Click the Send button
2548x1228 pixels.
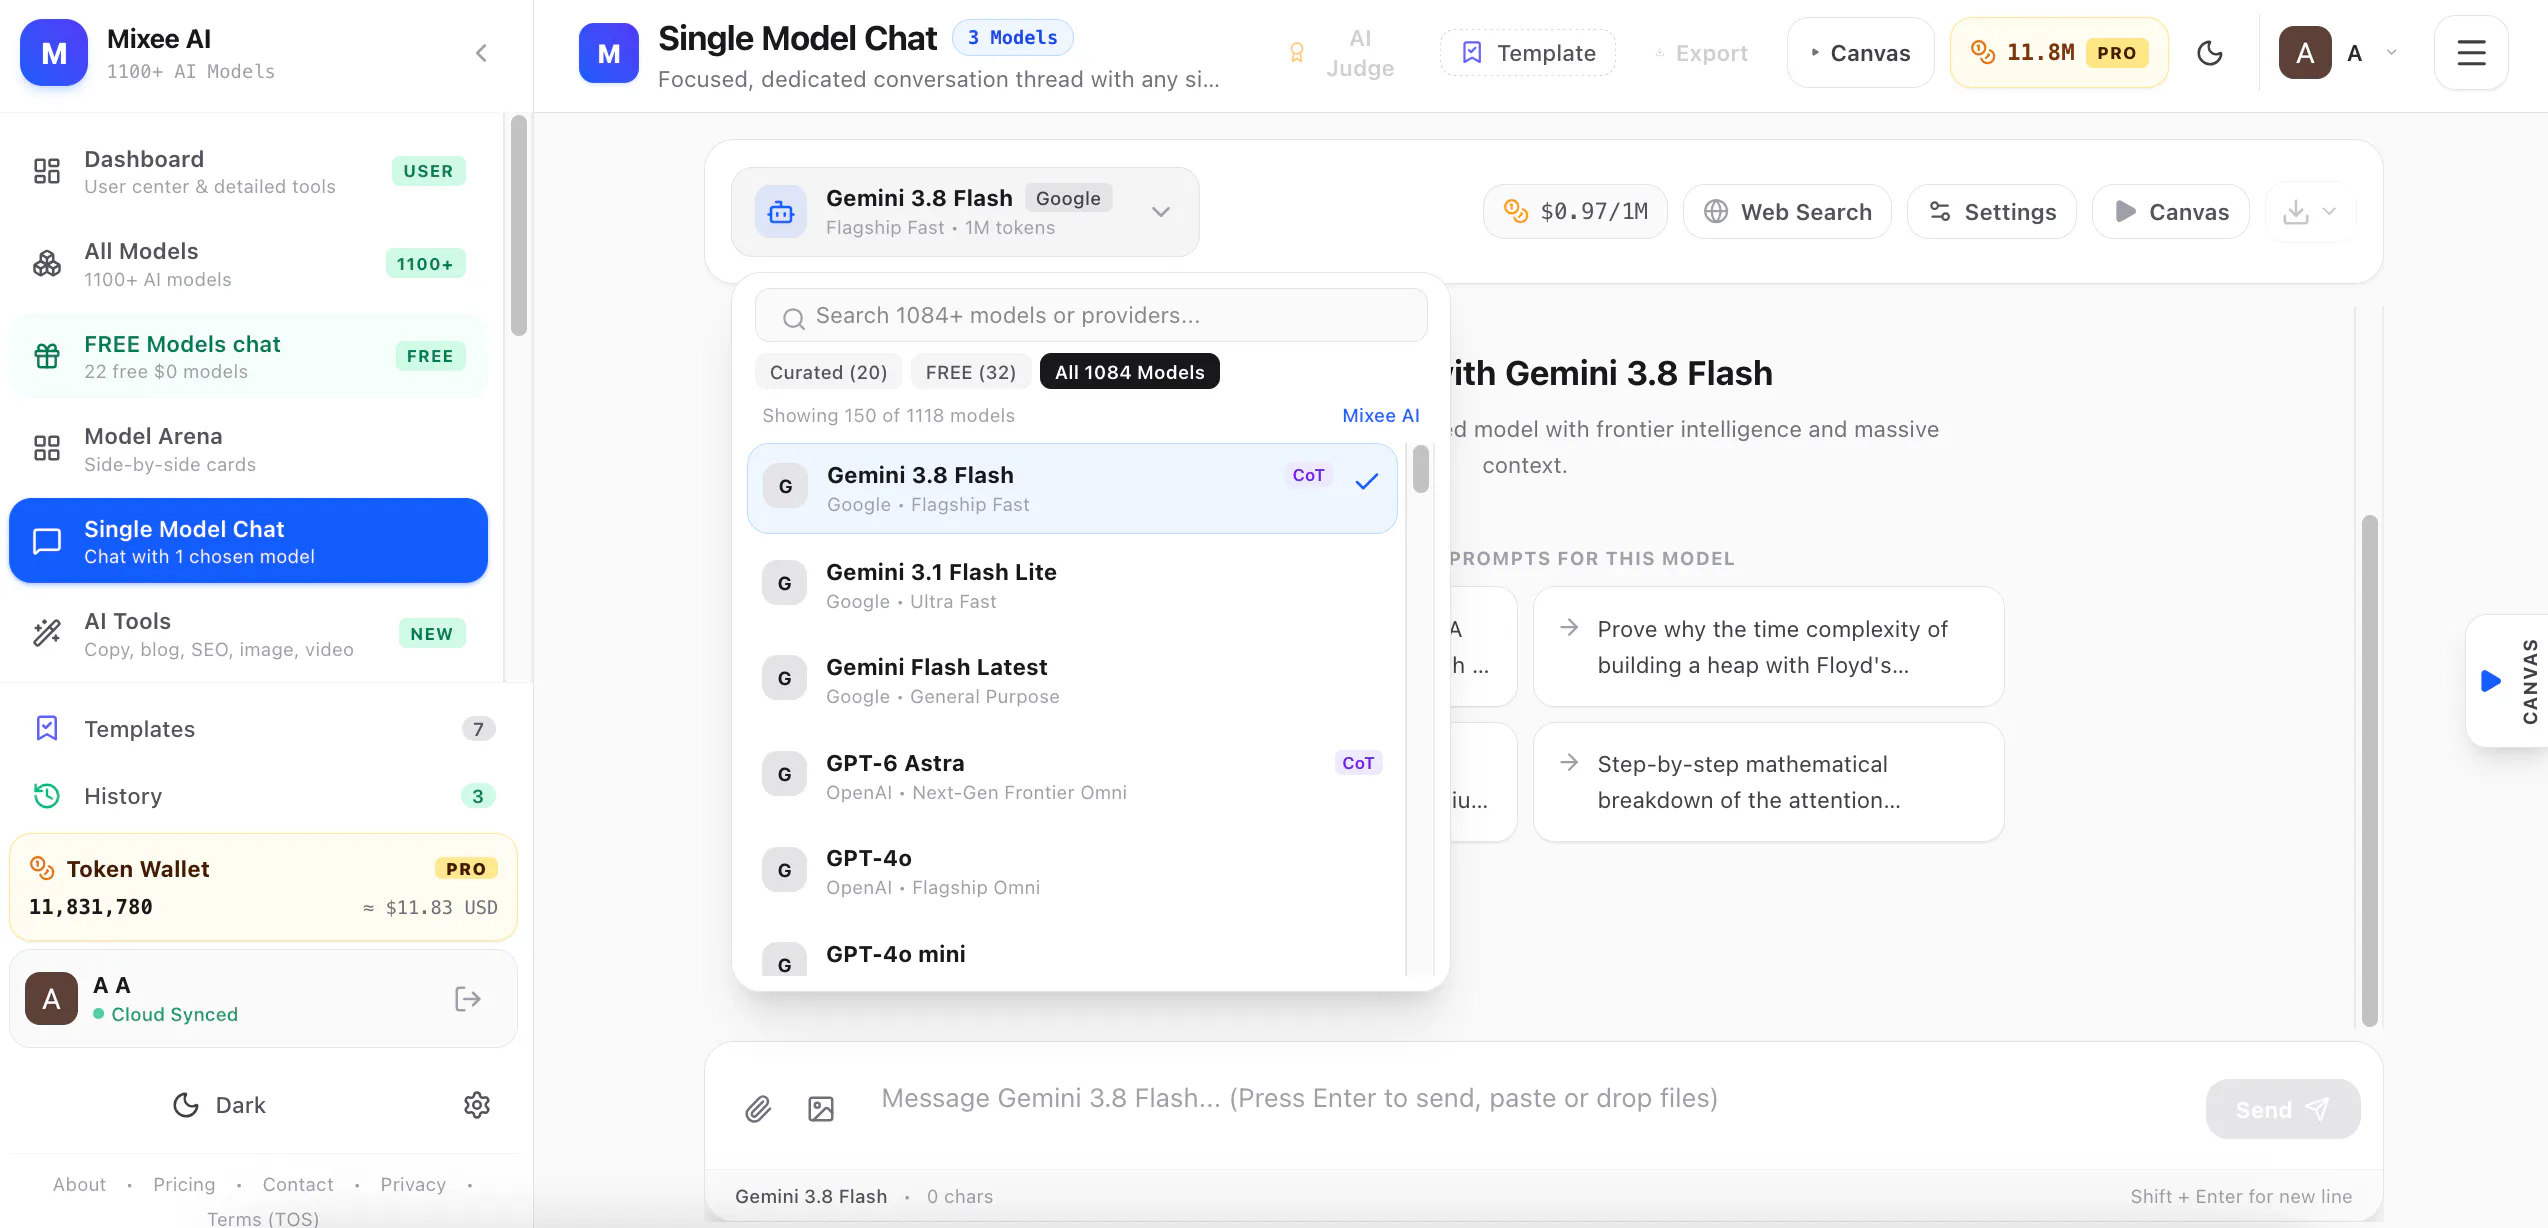(x=2283, y=1109)
